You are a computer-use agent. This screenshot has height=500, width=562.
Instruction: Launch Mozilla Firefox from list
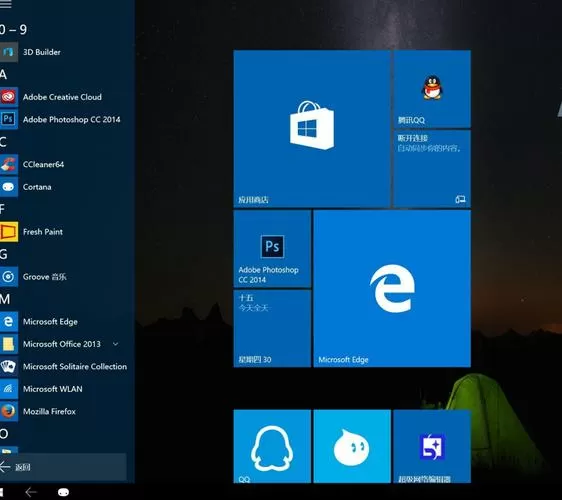(8, 411)
